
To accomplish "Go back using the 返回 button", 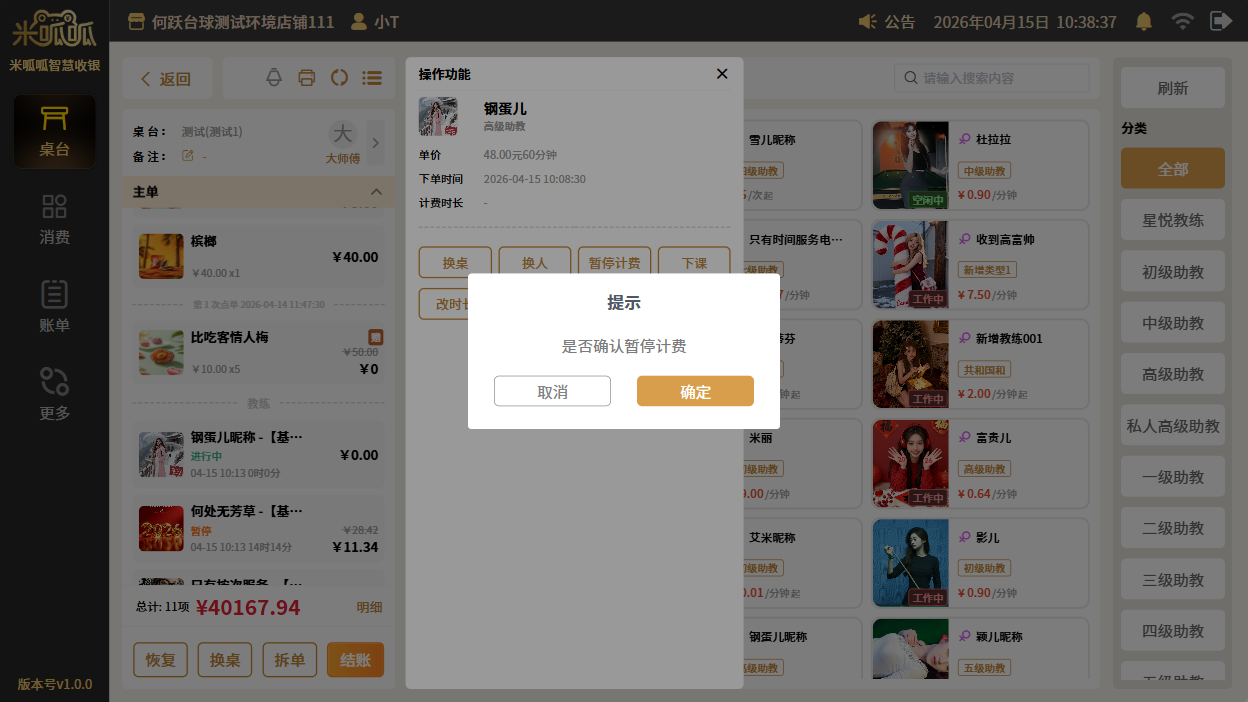I will pyautogui.click(x=166, y=79).
